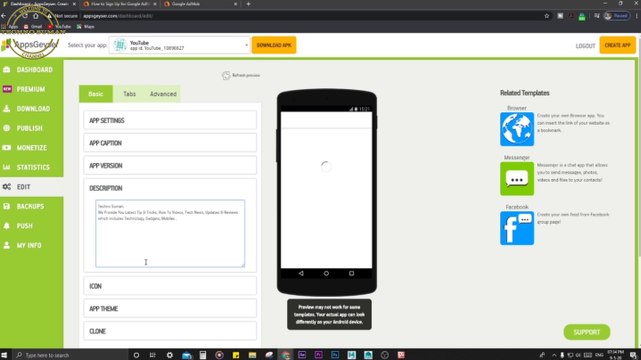The height and width of the screenshot is (360, 641).
Task: Select the Messenger template icon
Action: coord(517,179)
